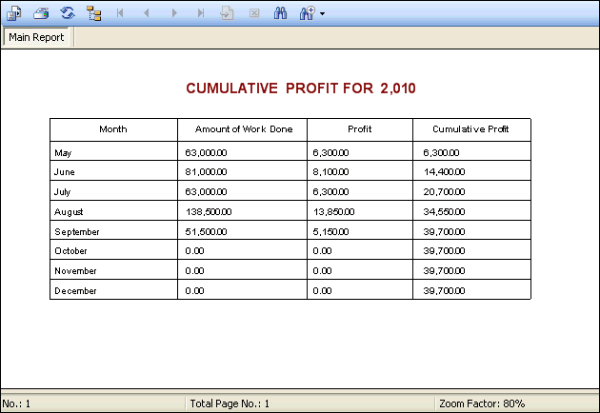The width and height of the screenshot is (600, 413).
Task: Click the binoculars Find Text icon
Action: tap(281, 13)
